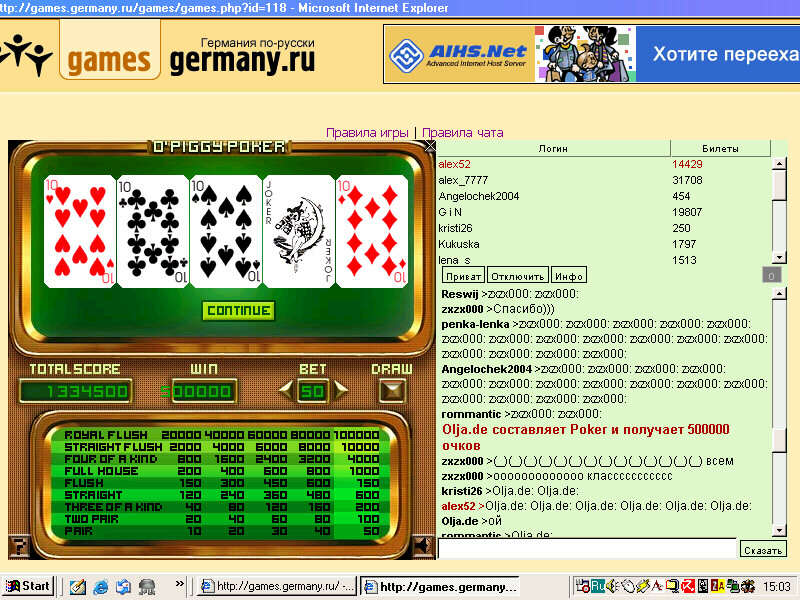Open the Правила игры link
The height and width of the screenshot is (600, 800).
[x=367, y=133]
